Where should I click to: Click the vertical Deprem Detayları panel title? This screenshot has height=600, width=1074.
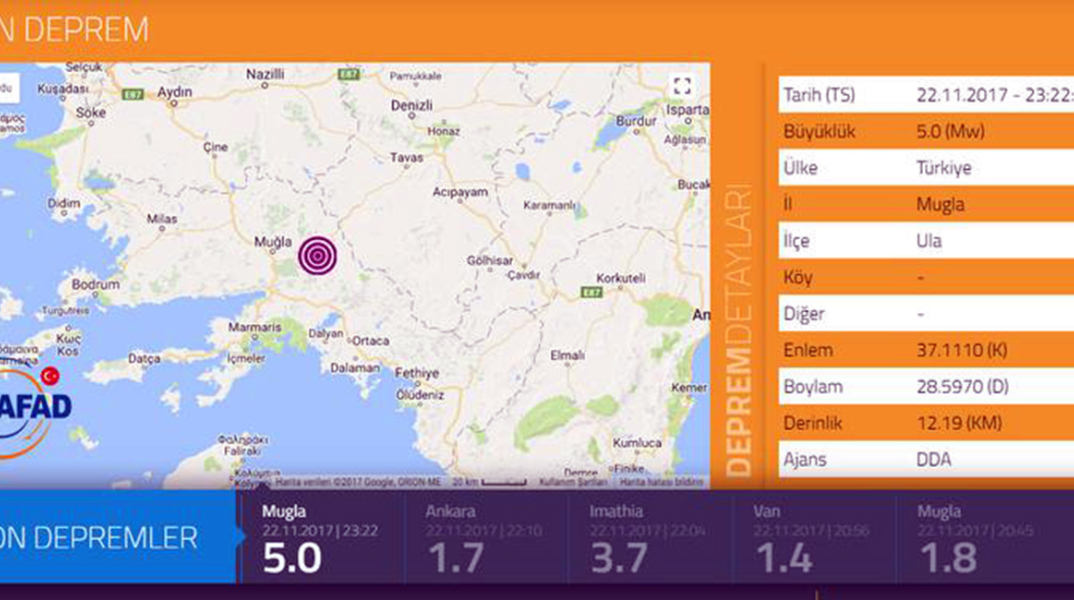coord(738,330)
